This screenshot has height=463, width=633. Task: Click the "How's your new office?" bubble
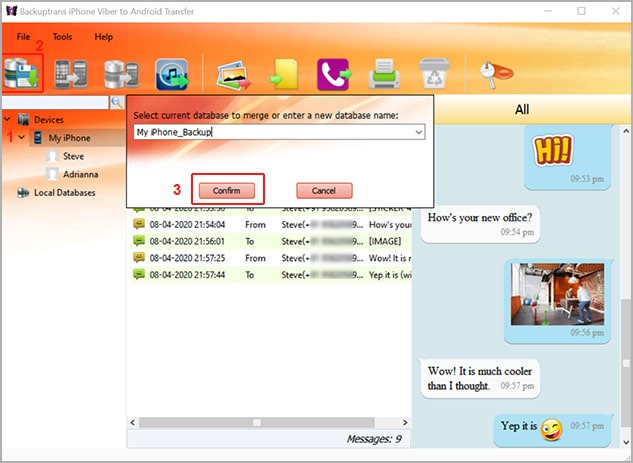tap(480, 224)
